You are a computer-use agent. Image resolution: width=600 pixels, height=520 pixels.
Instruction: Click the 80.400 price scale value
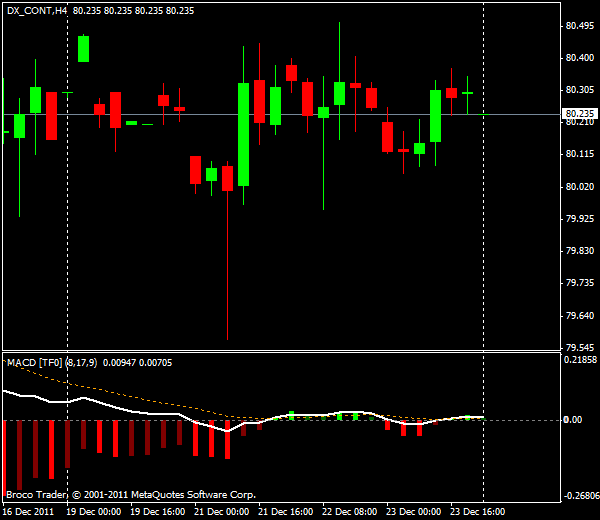580,58
